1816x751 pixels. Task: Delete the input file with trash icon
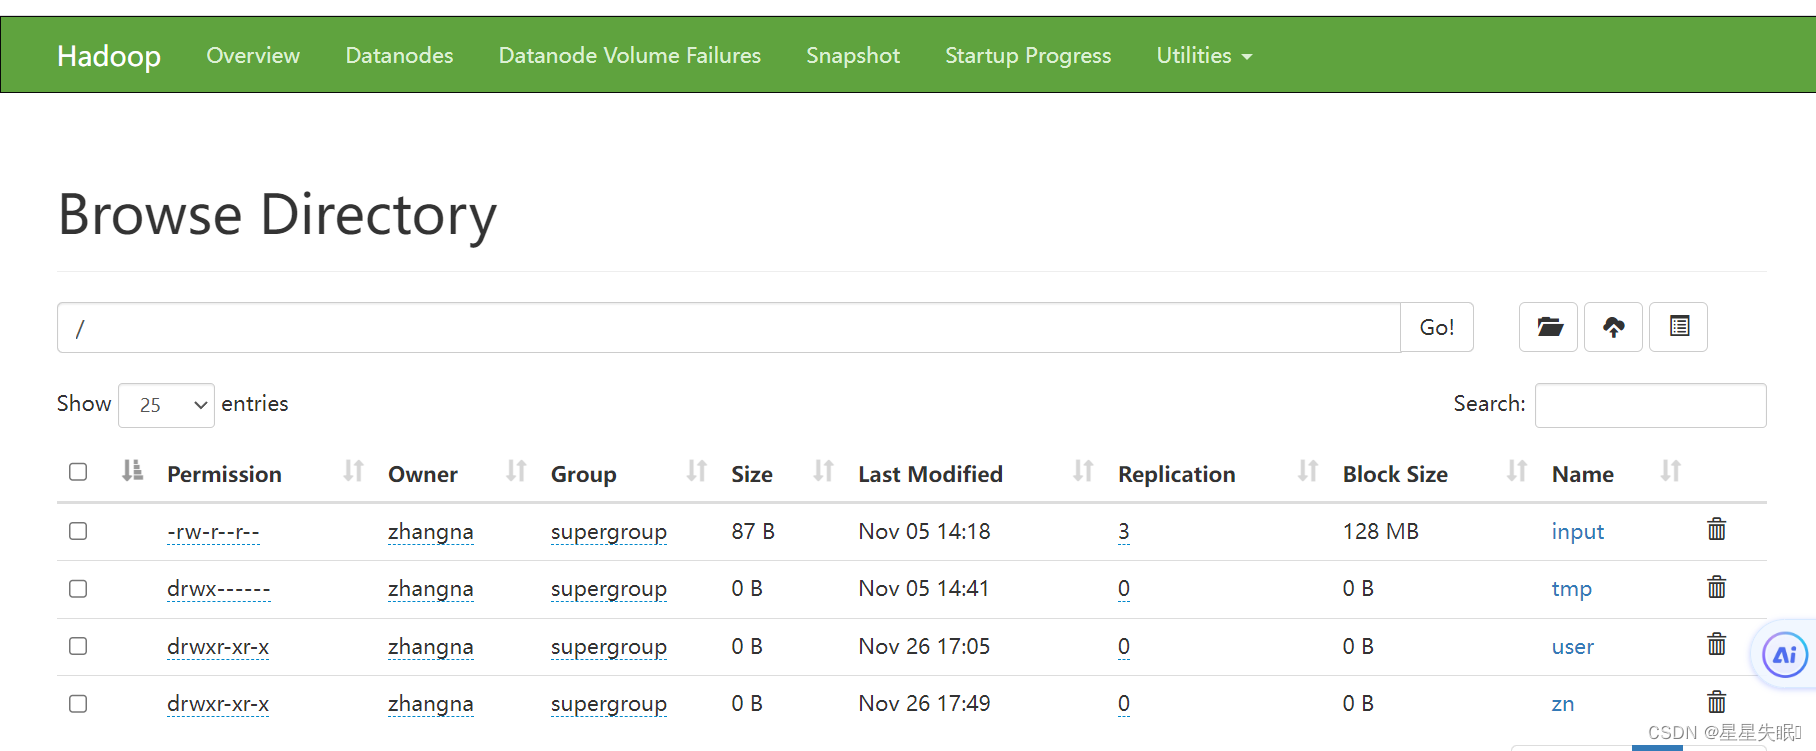(1716, 530)
